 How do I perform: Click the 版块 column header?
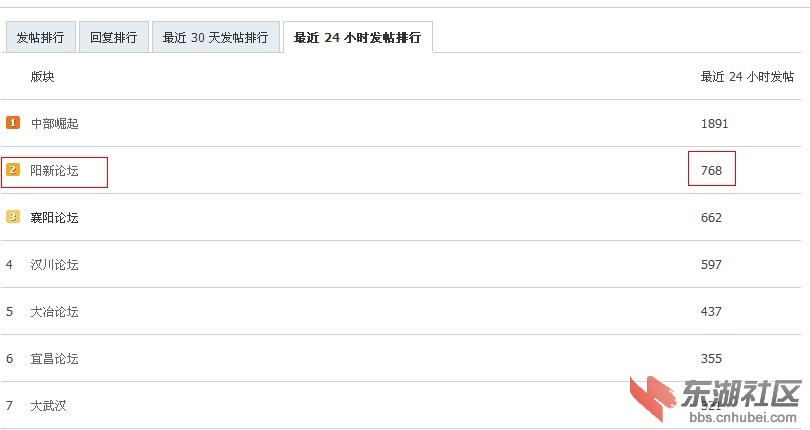pyautogui.click(x=42, y=76)
